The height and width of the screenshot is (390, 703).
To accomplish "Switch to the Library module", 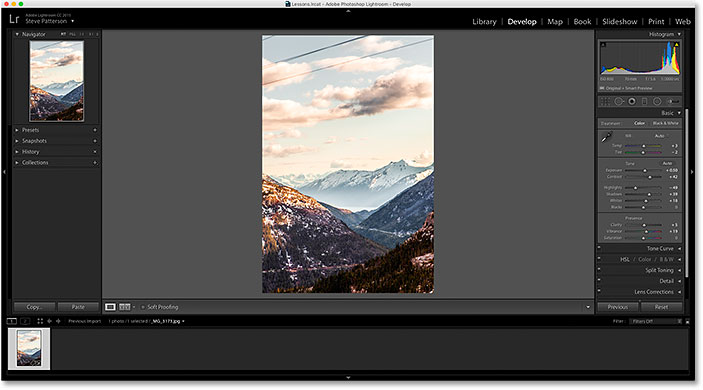I will 484,22.
